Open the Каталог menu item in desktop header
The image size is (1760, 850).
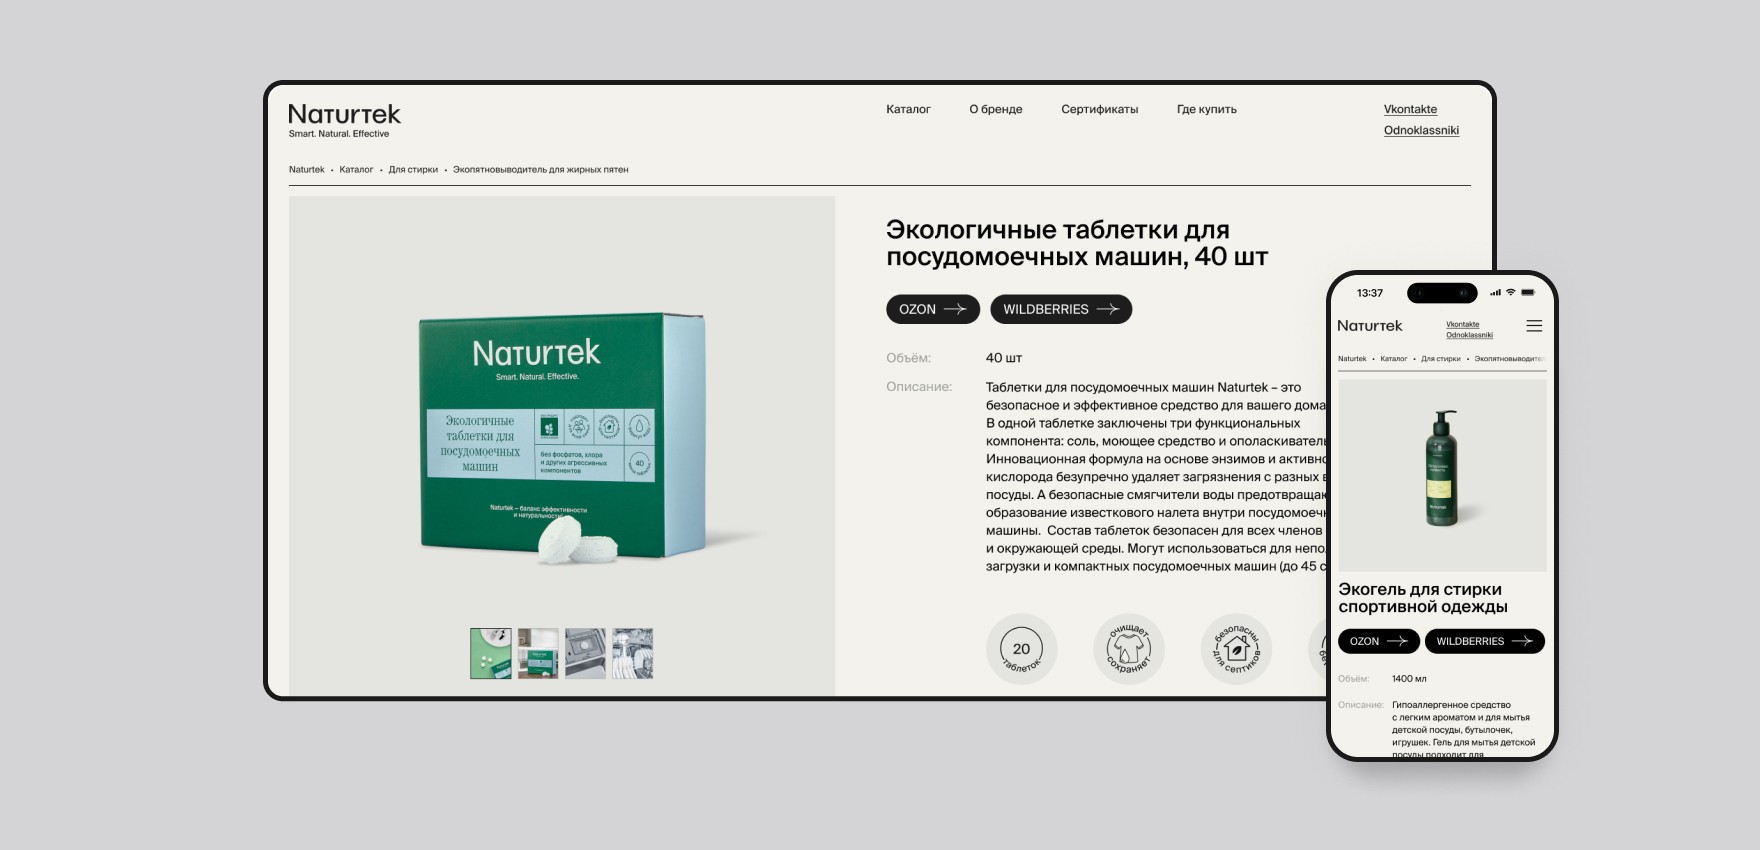908,109
